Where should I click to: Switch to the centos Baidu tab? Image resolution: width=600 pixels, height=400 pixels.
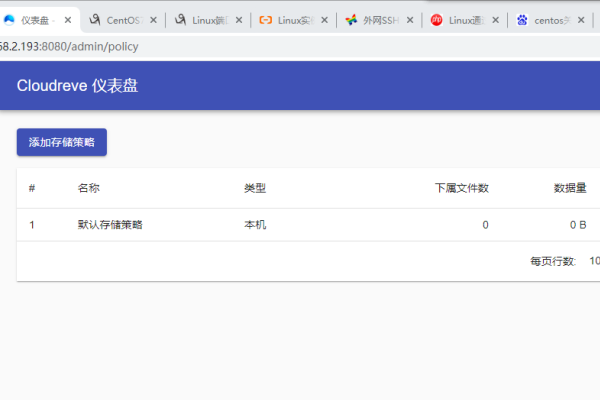pyautogui.click(x=551, y=20)
